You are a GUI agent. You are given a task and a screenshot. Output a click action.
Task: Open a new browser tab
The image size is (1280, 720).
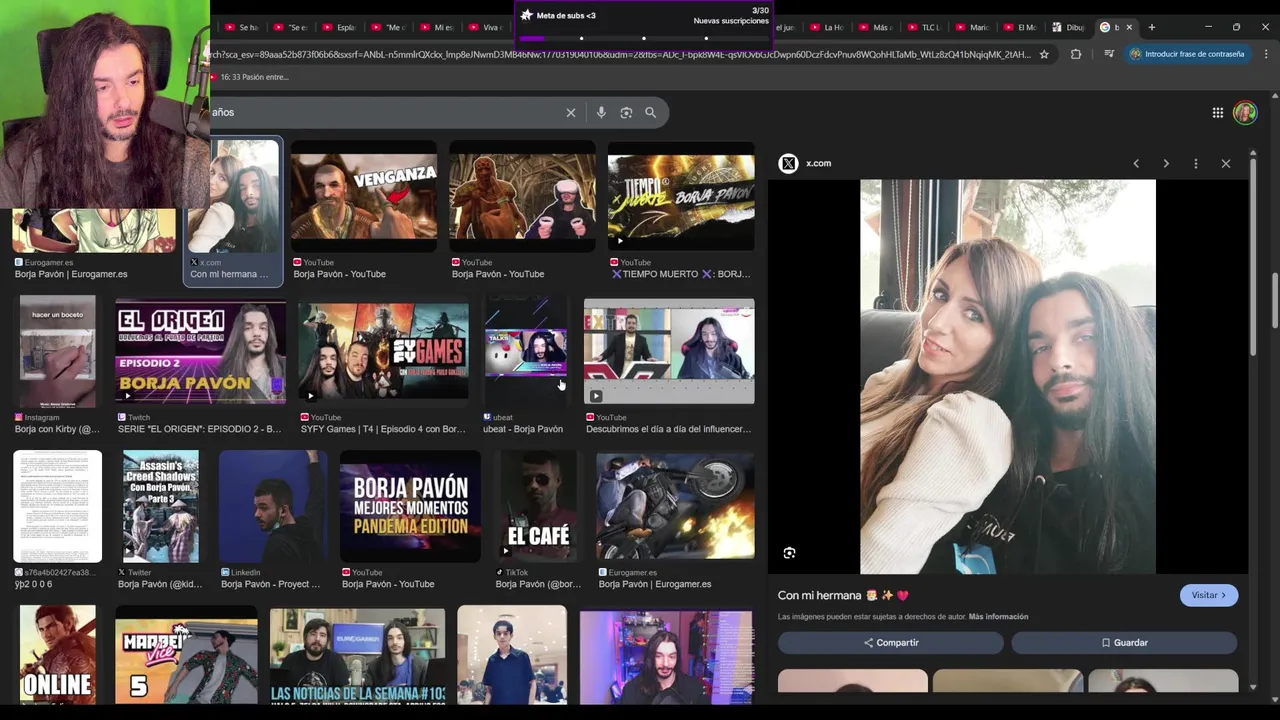tap(1152, 27)
